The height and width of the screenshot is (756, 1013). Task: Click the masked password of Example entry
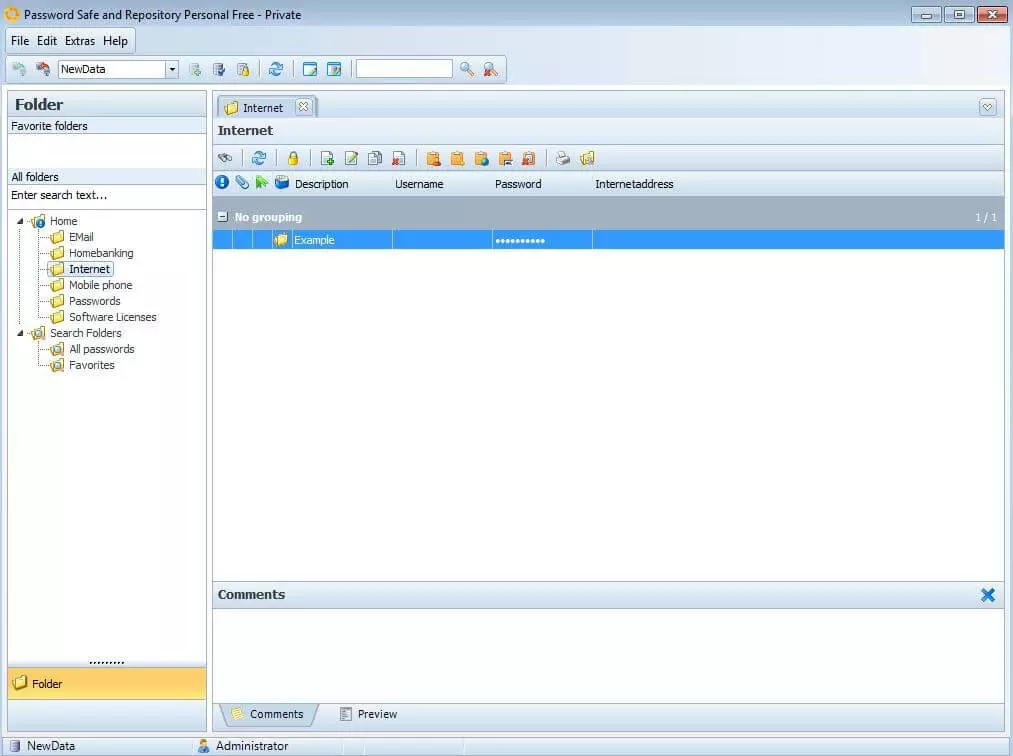520,240
